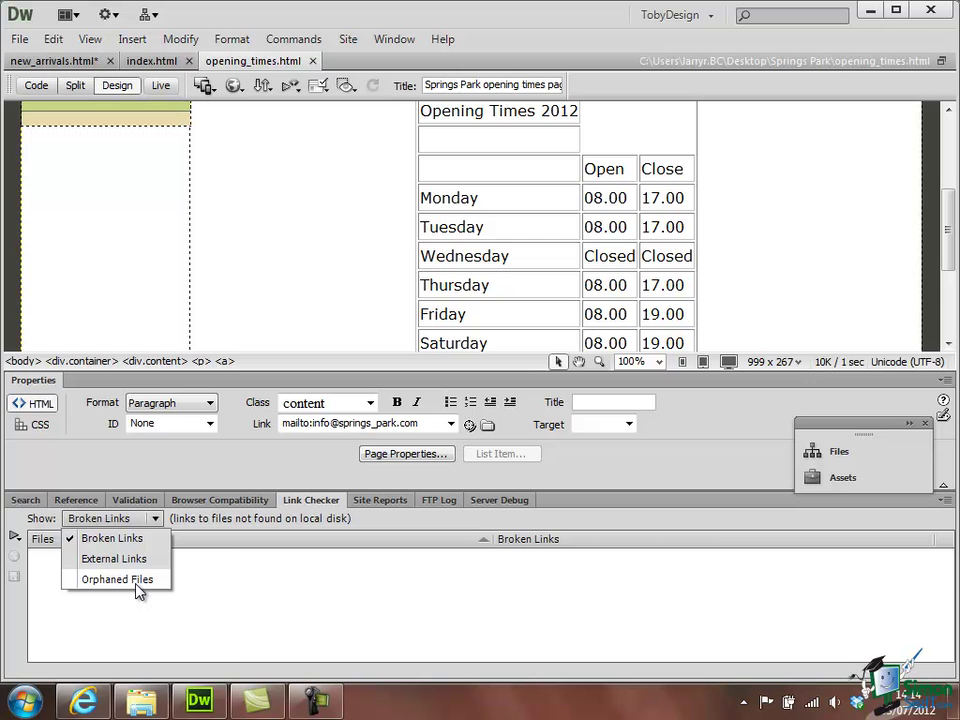Screen dimensions: 960x720
Task: Click the Bold formatting icon
Action: click(x=397, y=402)
